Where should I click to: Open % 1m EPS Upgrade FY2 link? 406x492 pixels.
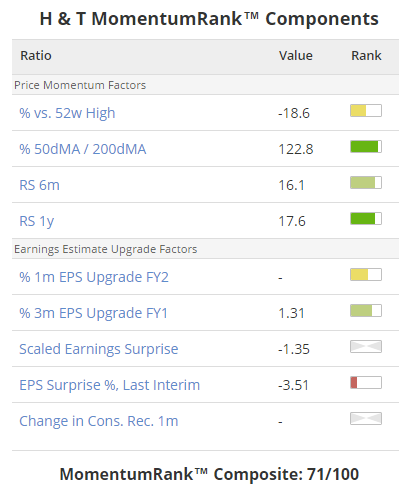point(94,277)
